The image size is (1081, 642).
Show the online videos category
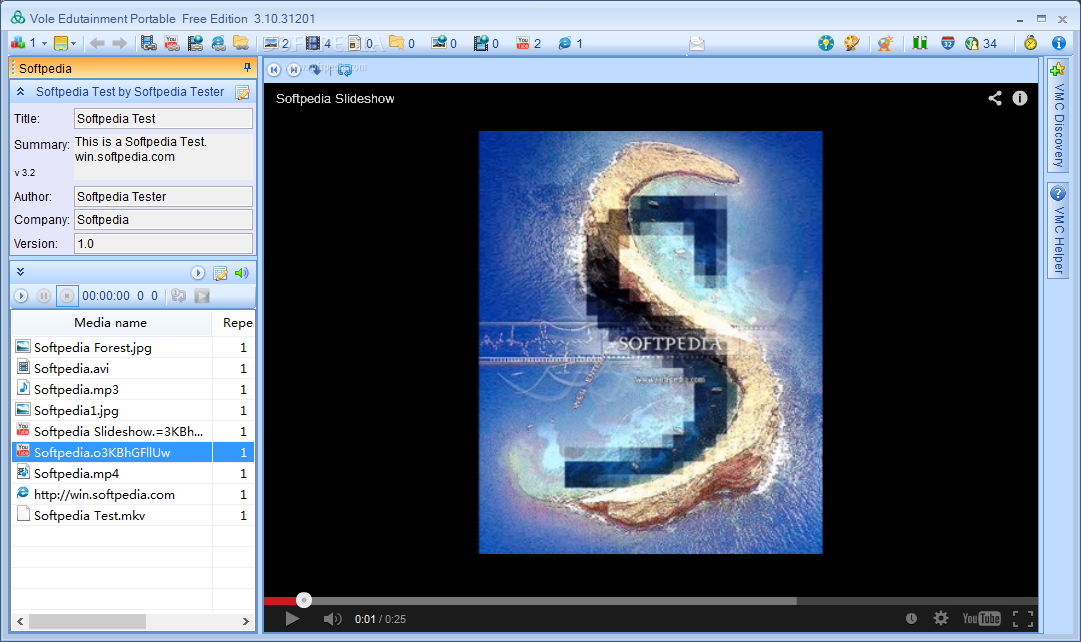pos(486,43)
